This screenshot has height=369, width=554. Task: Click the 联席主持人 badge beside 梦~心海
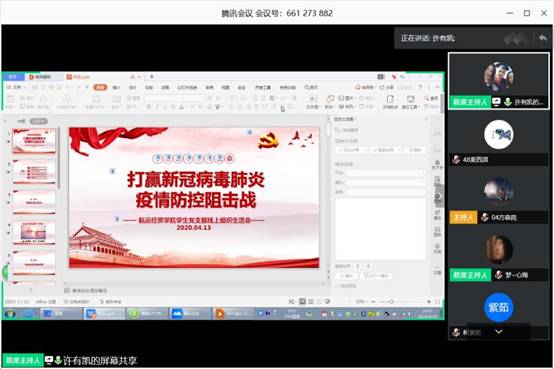[x=470, y=275]
